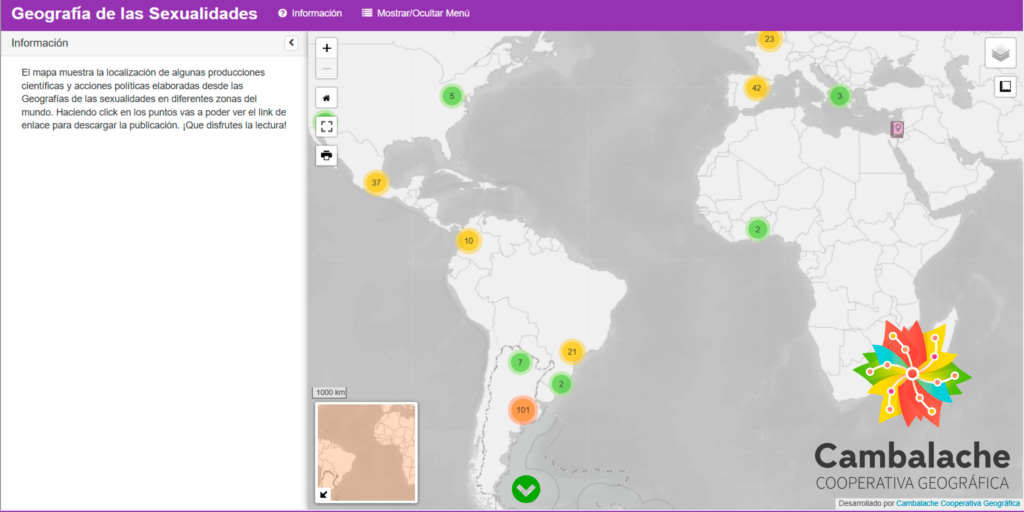Click the Cambalache logo
The width and height of the screenshot is (1024, 512).
912,406
